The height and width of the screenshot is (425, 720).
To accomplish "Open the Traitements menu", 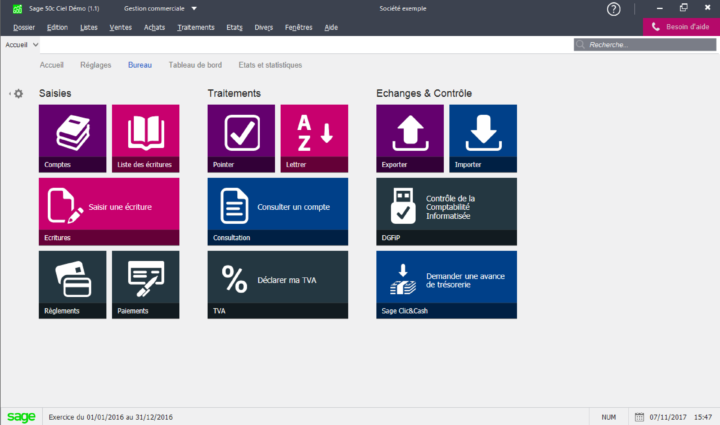I will click(x=196, y=28).
